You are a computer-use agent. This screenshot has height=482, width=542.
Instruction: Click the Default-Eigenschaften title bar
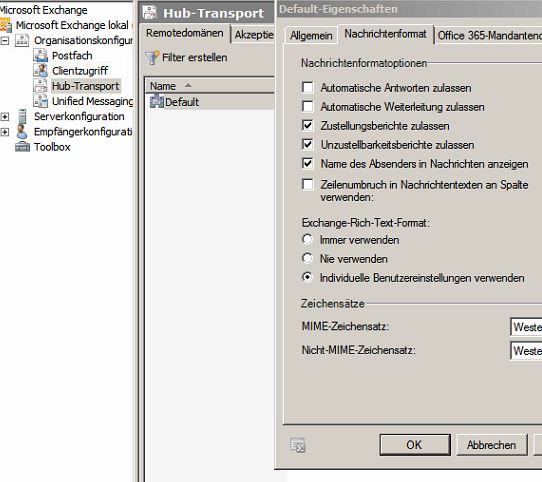[409, 9]
